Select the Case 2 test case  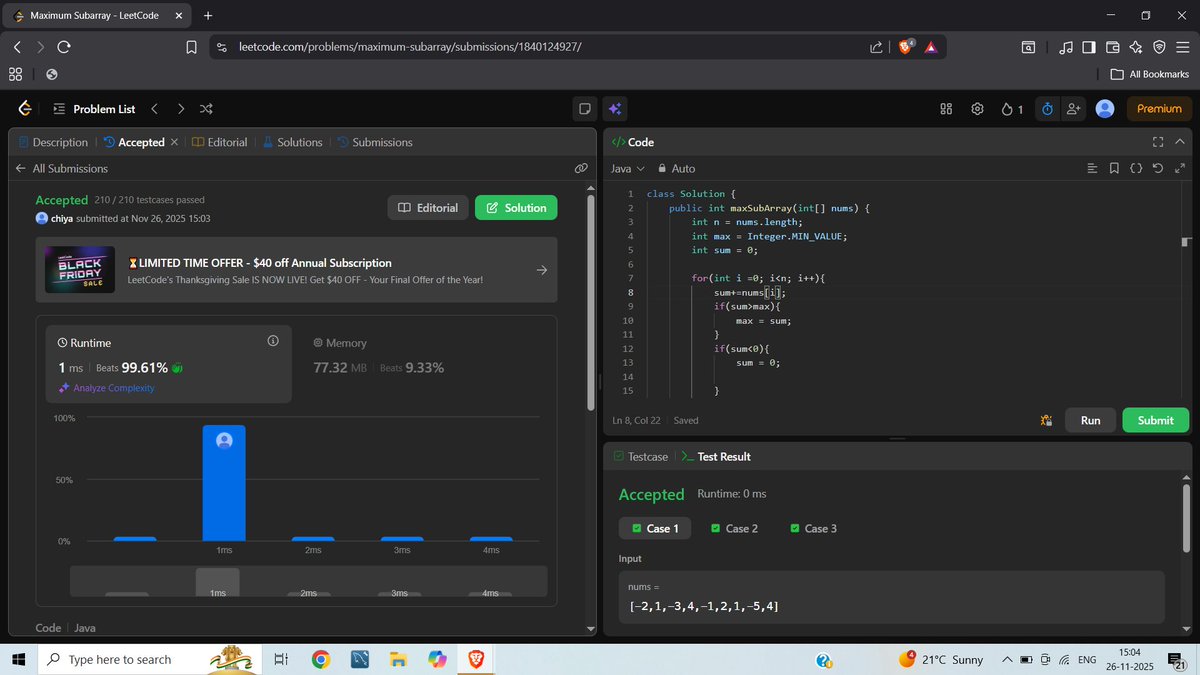(x=734, y=528)
